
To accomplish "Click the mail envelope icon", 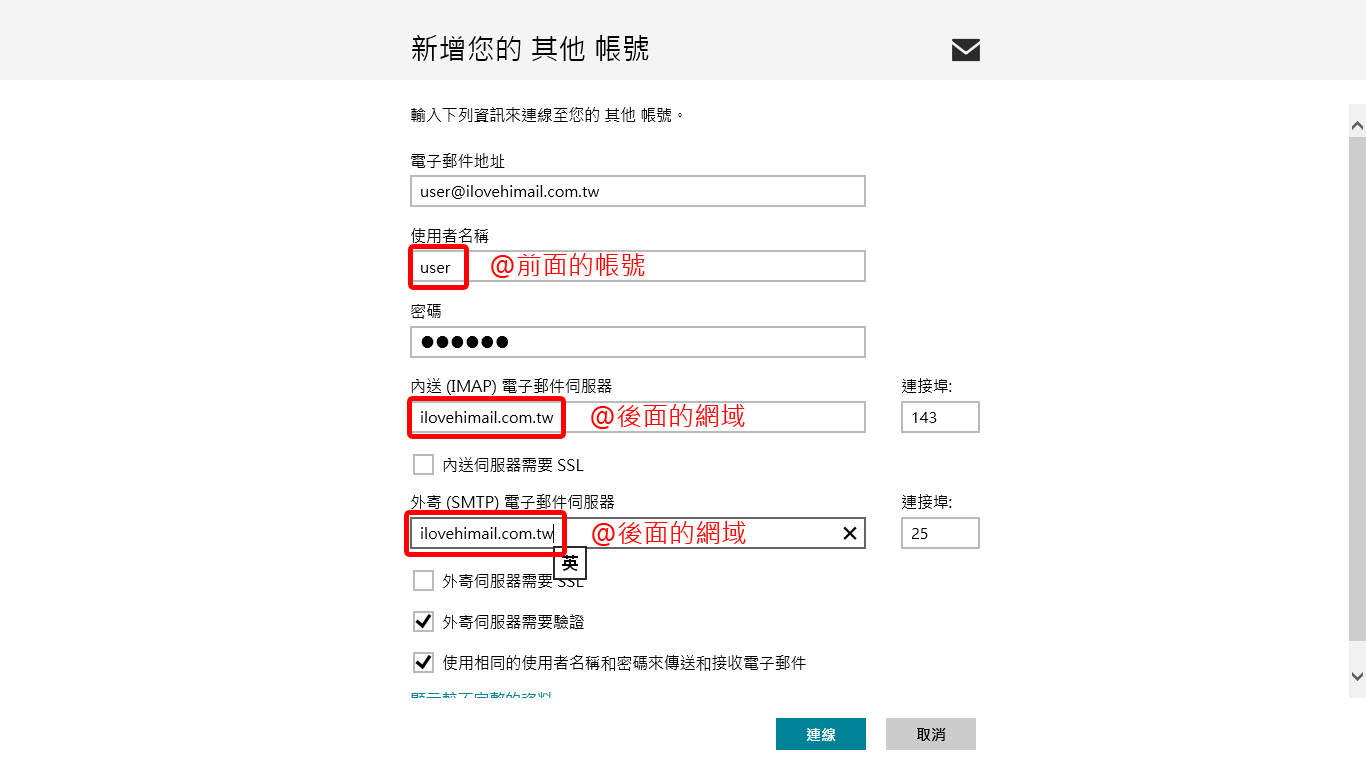I will click(x=965, y=50).
